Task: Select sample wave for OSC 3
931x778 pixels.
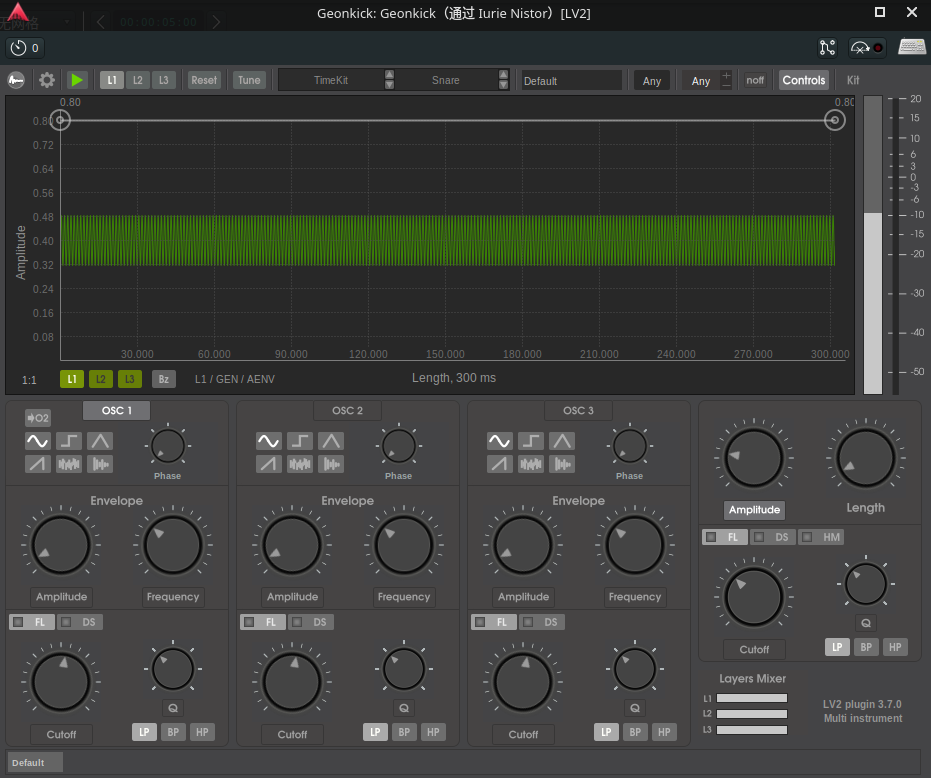Action: pyautogui.click(x=562, y=464)
